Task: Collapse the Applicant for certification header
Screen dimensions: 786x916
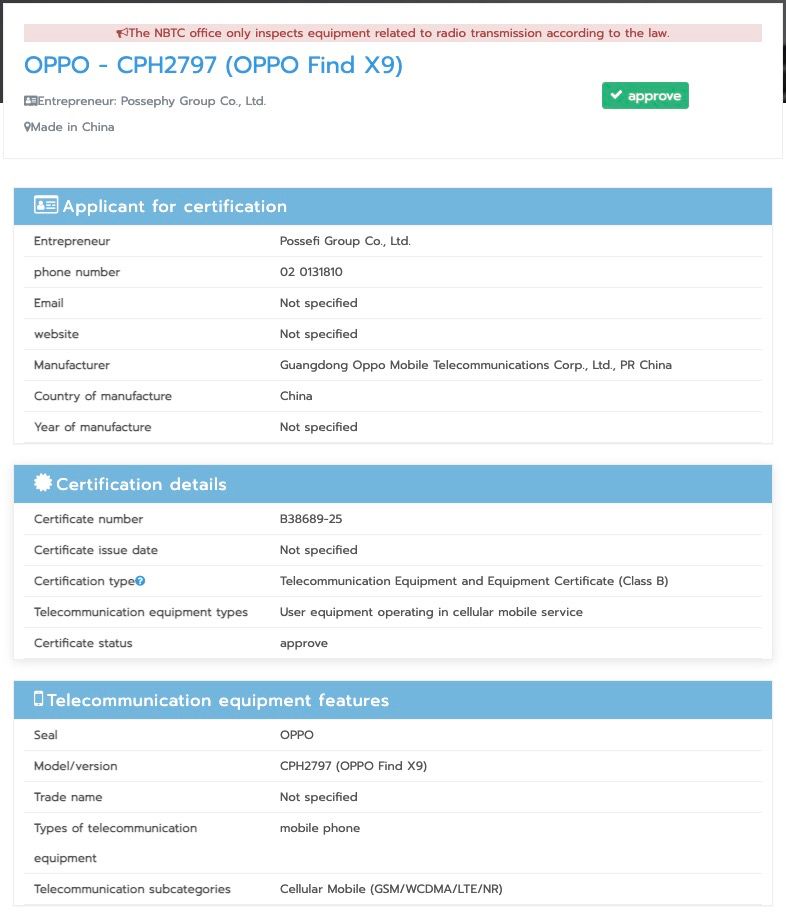Action: point(392,206)
